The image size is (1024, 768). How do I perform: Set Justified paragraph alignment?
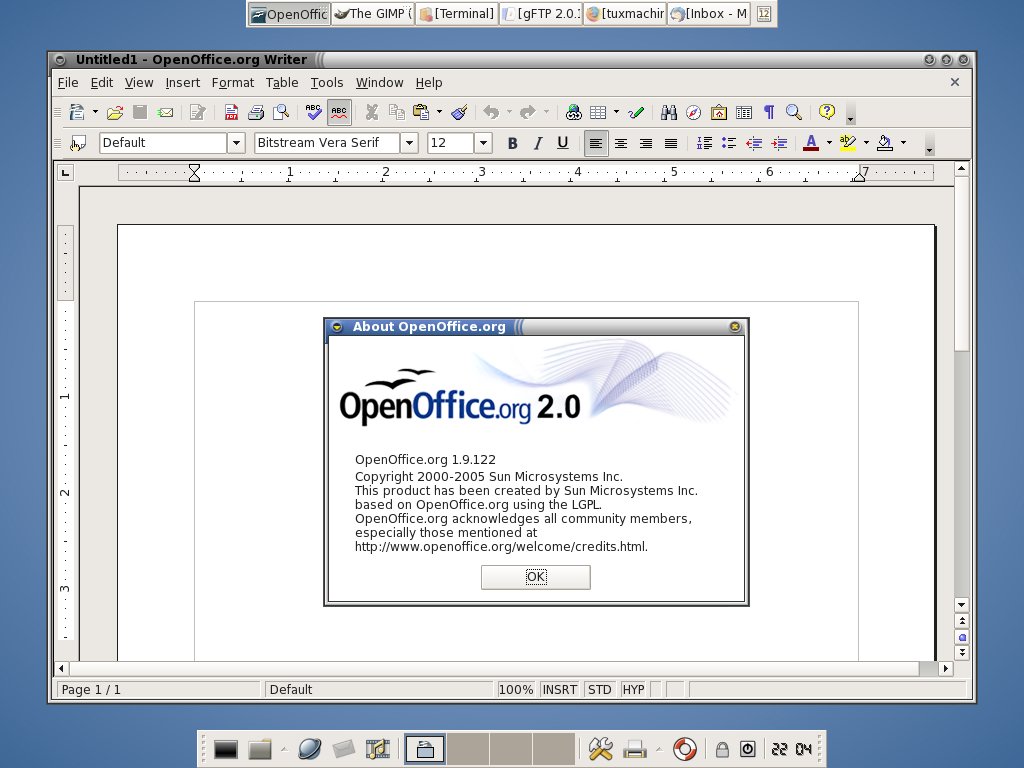[x=671, y=143]
